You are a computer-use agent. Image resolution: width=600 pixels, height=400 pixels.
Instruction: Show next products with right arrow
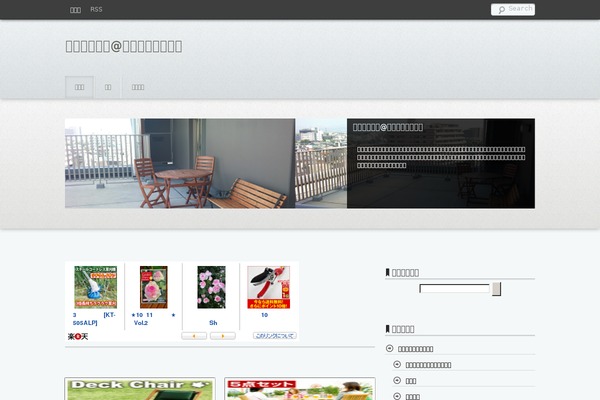tap(223, 336)
